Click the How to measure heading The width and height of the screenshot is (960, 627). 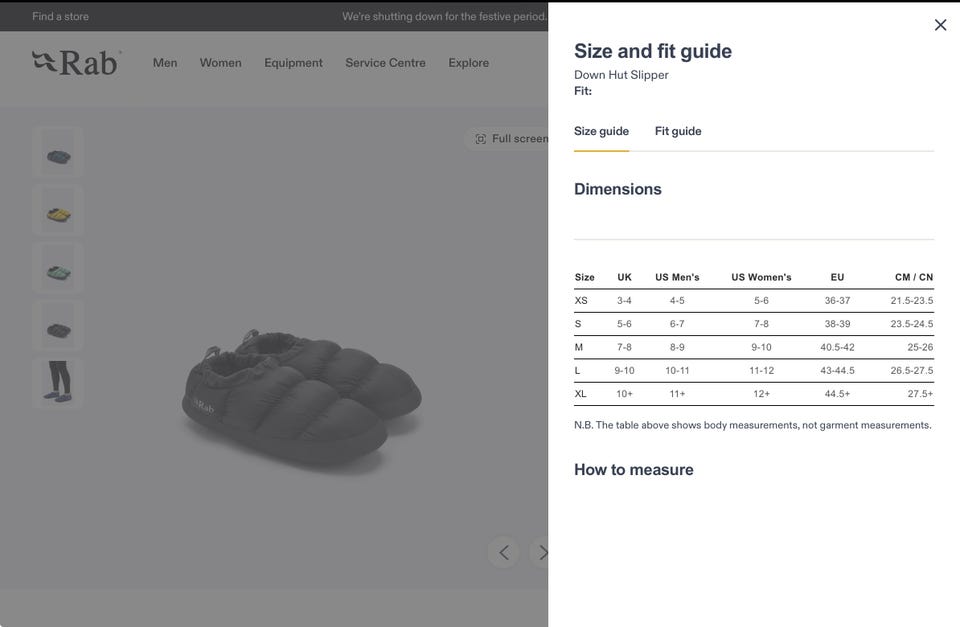pyautogui.click(x=634, y=470)
